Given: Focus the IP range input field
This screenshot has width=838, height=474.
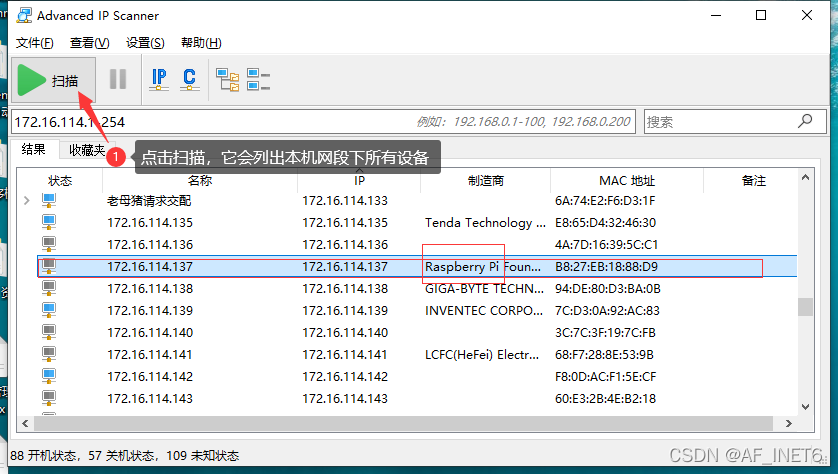Looking at the screenshot, I should coord(323,122).
